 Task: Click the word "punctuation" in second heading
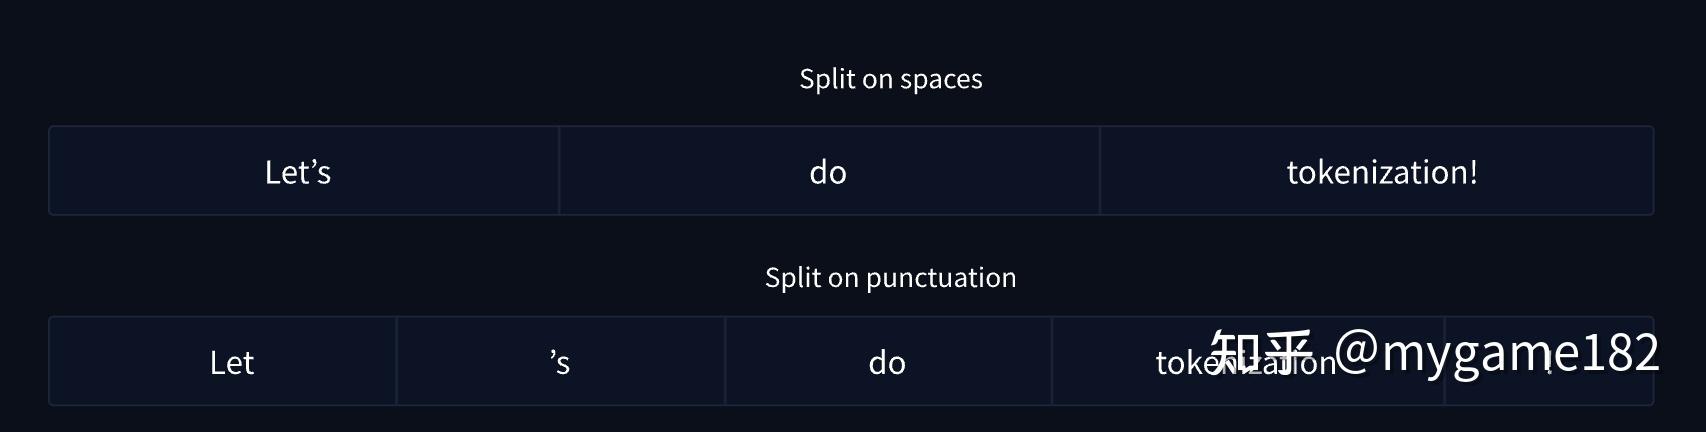940,277
